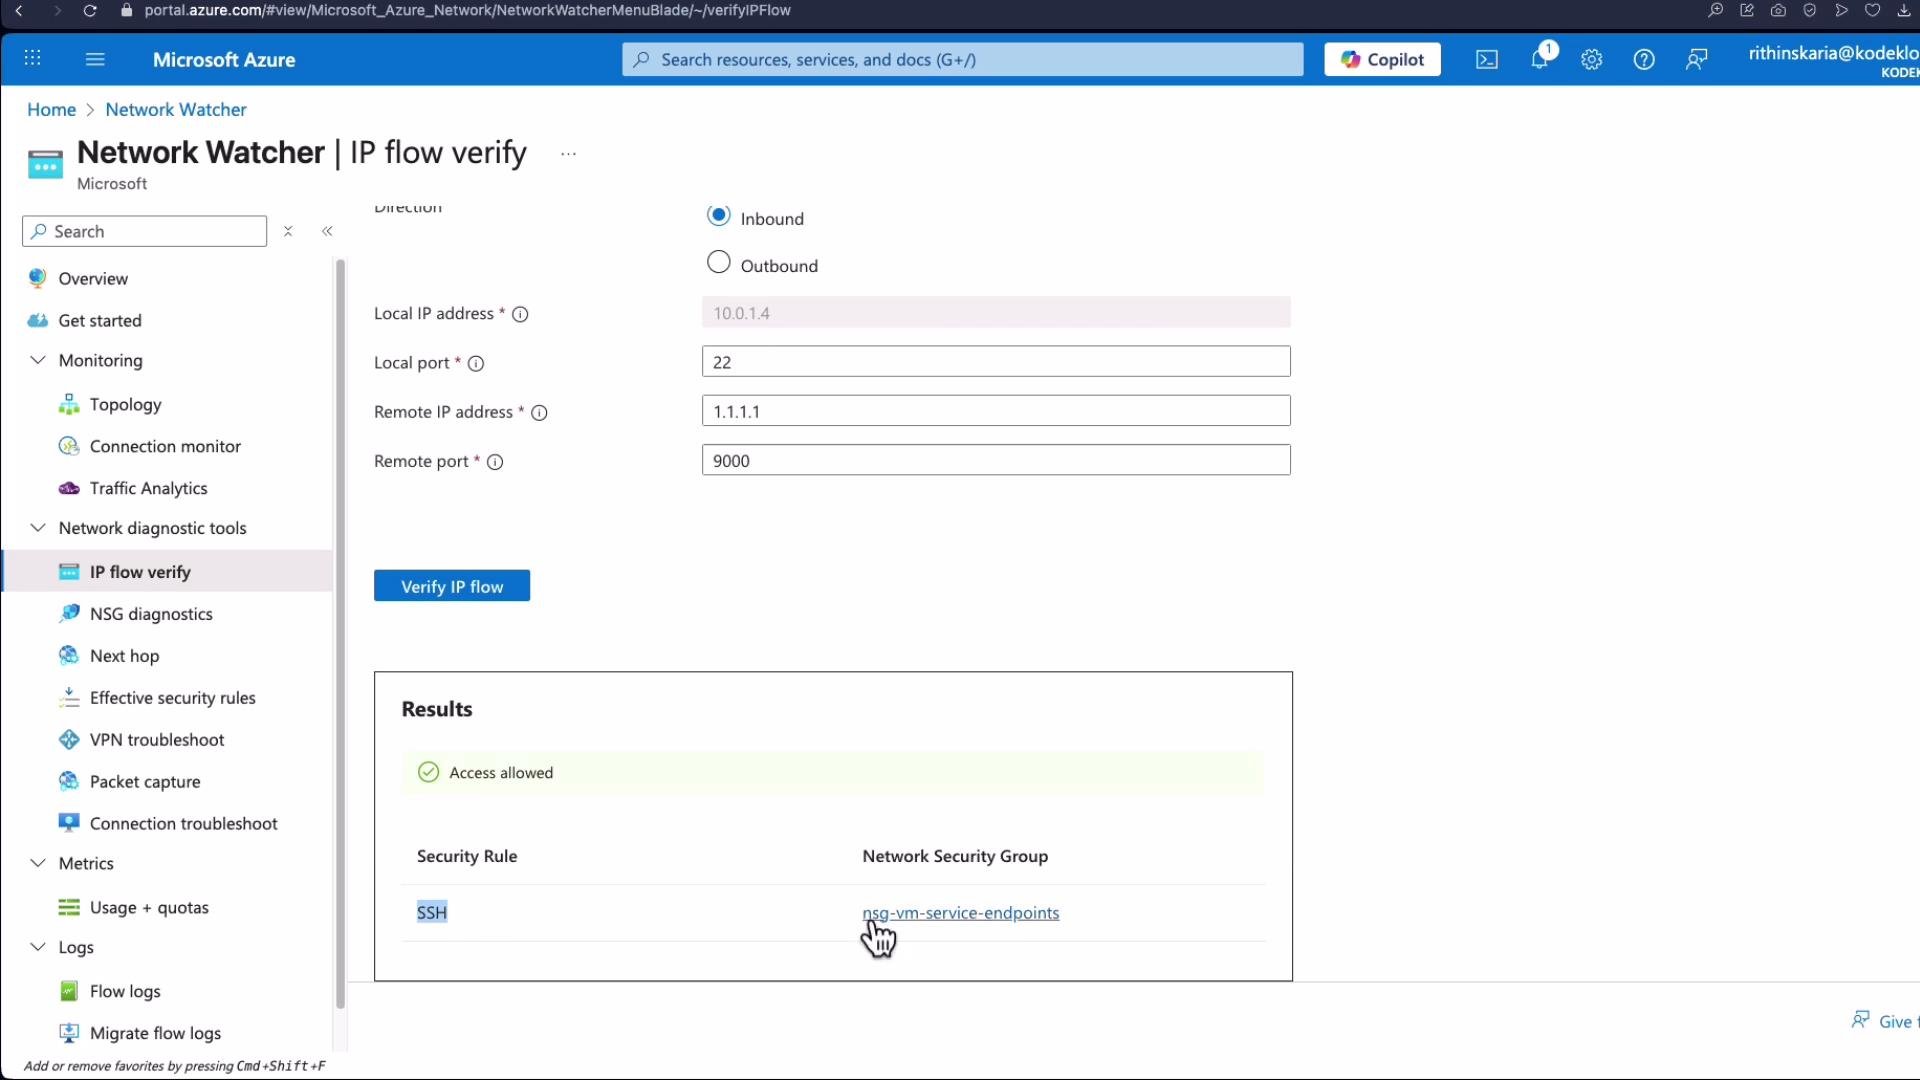Collapse the Logs section
The height and width of the screenshot is (1080, 1920).
pyautogui.click(x=38, y=946)
